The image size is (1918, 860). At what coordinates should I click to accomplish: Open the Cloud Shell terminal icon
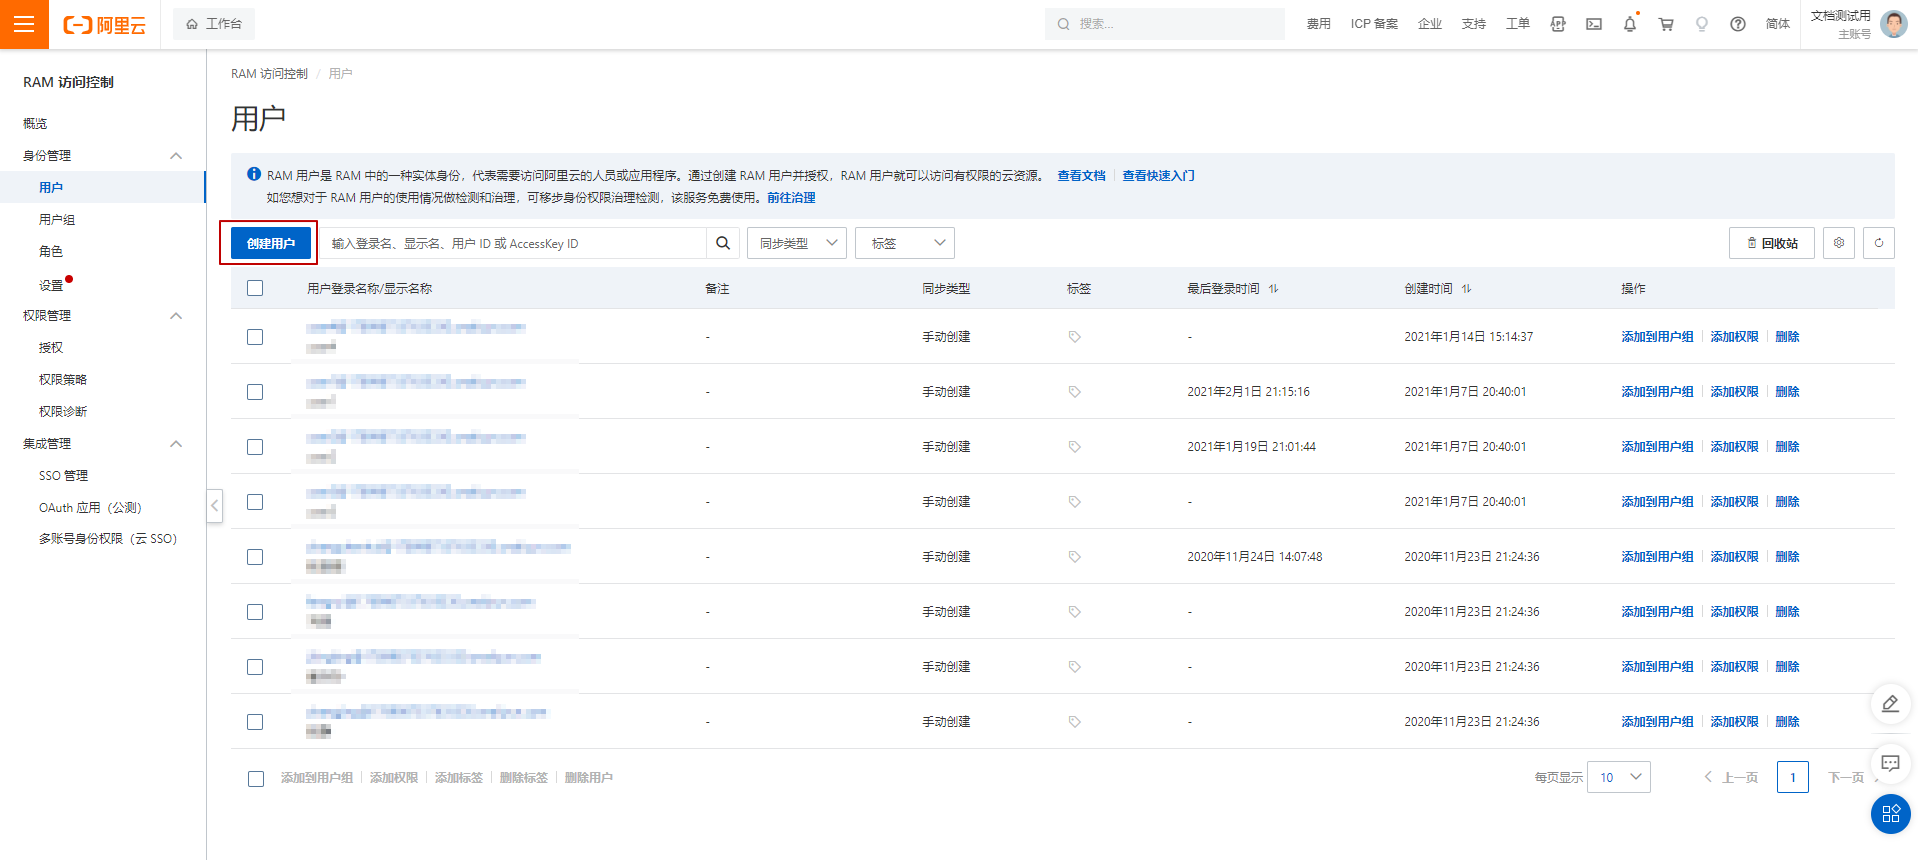coord(1594,24)
